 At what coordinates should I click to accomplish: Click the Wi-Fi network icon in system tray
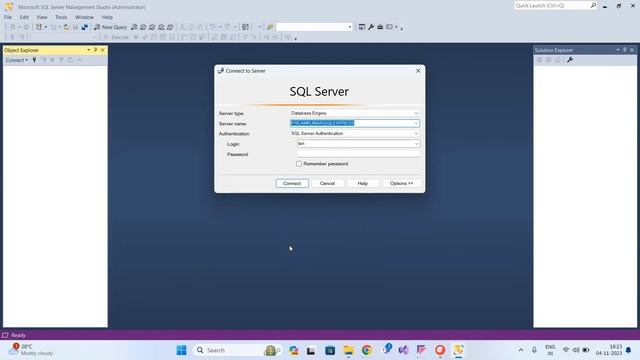tap(566, 350)
